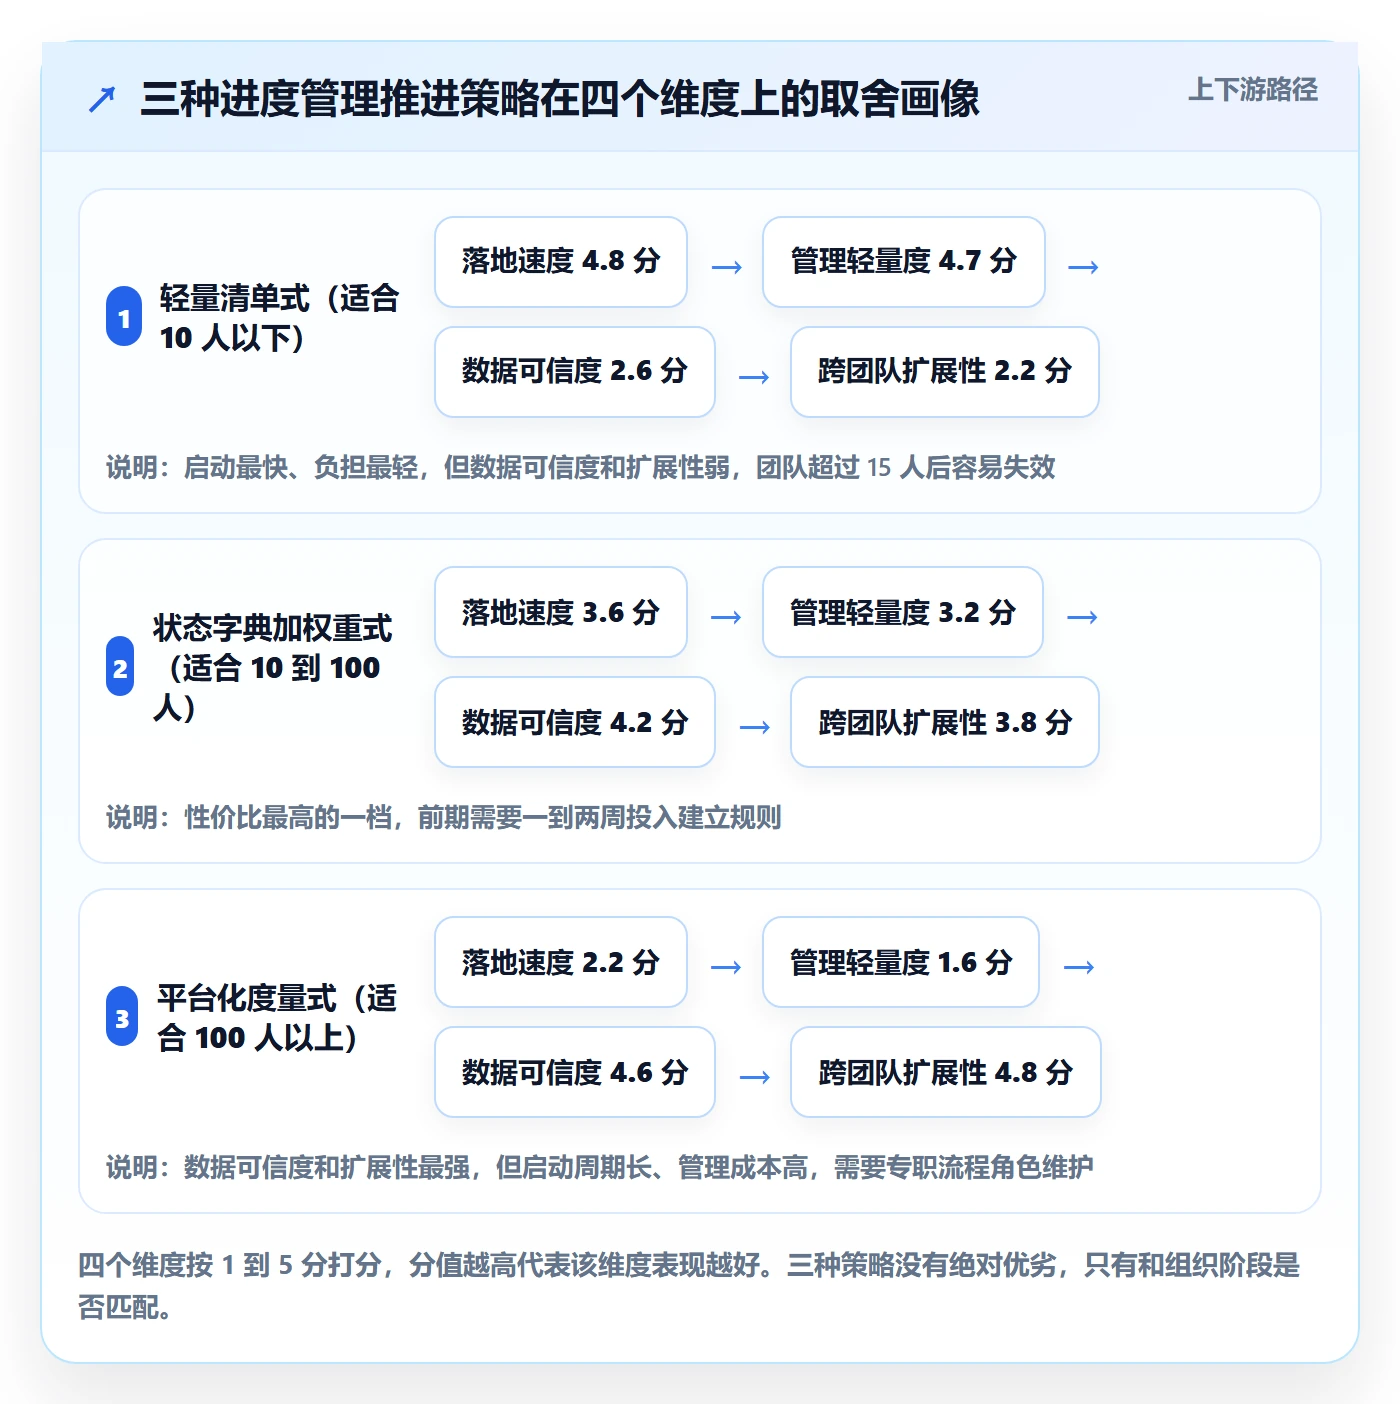Click the arrow after 落地速度 2.2 分

(726, 967)
